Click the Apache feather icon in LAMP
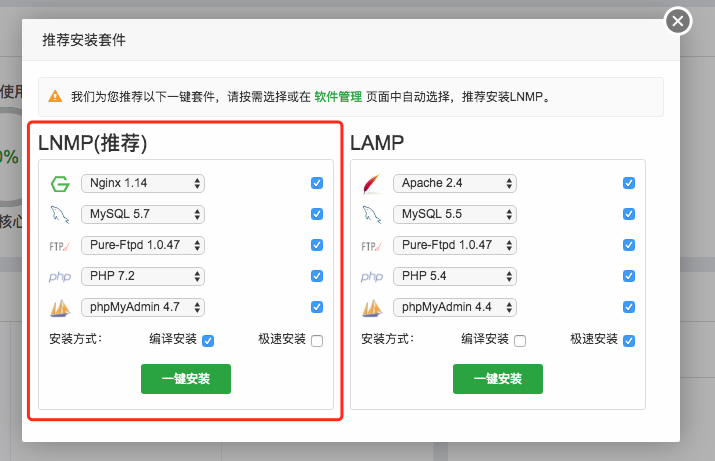Viewport: 715px width, 461px height. [372, 184]
